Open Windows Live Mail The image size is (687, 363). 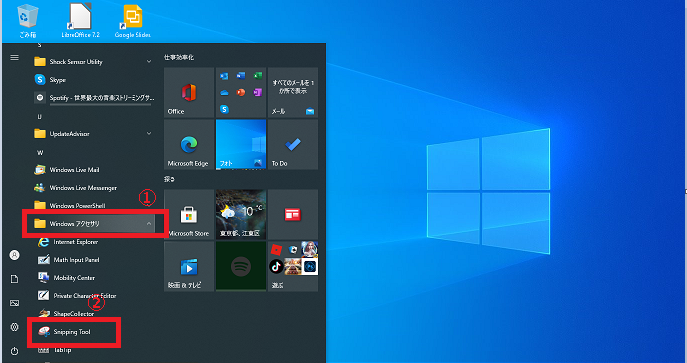tap(93, 169)
